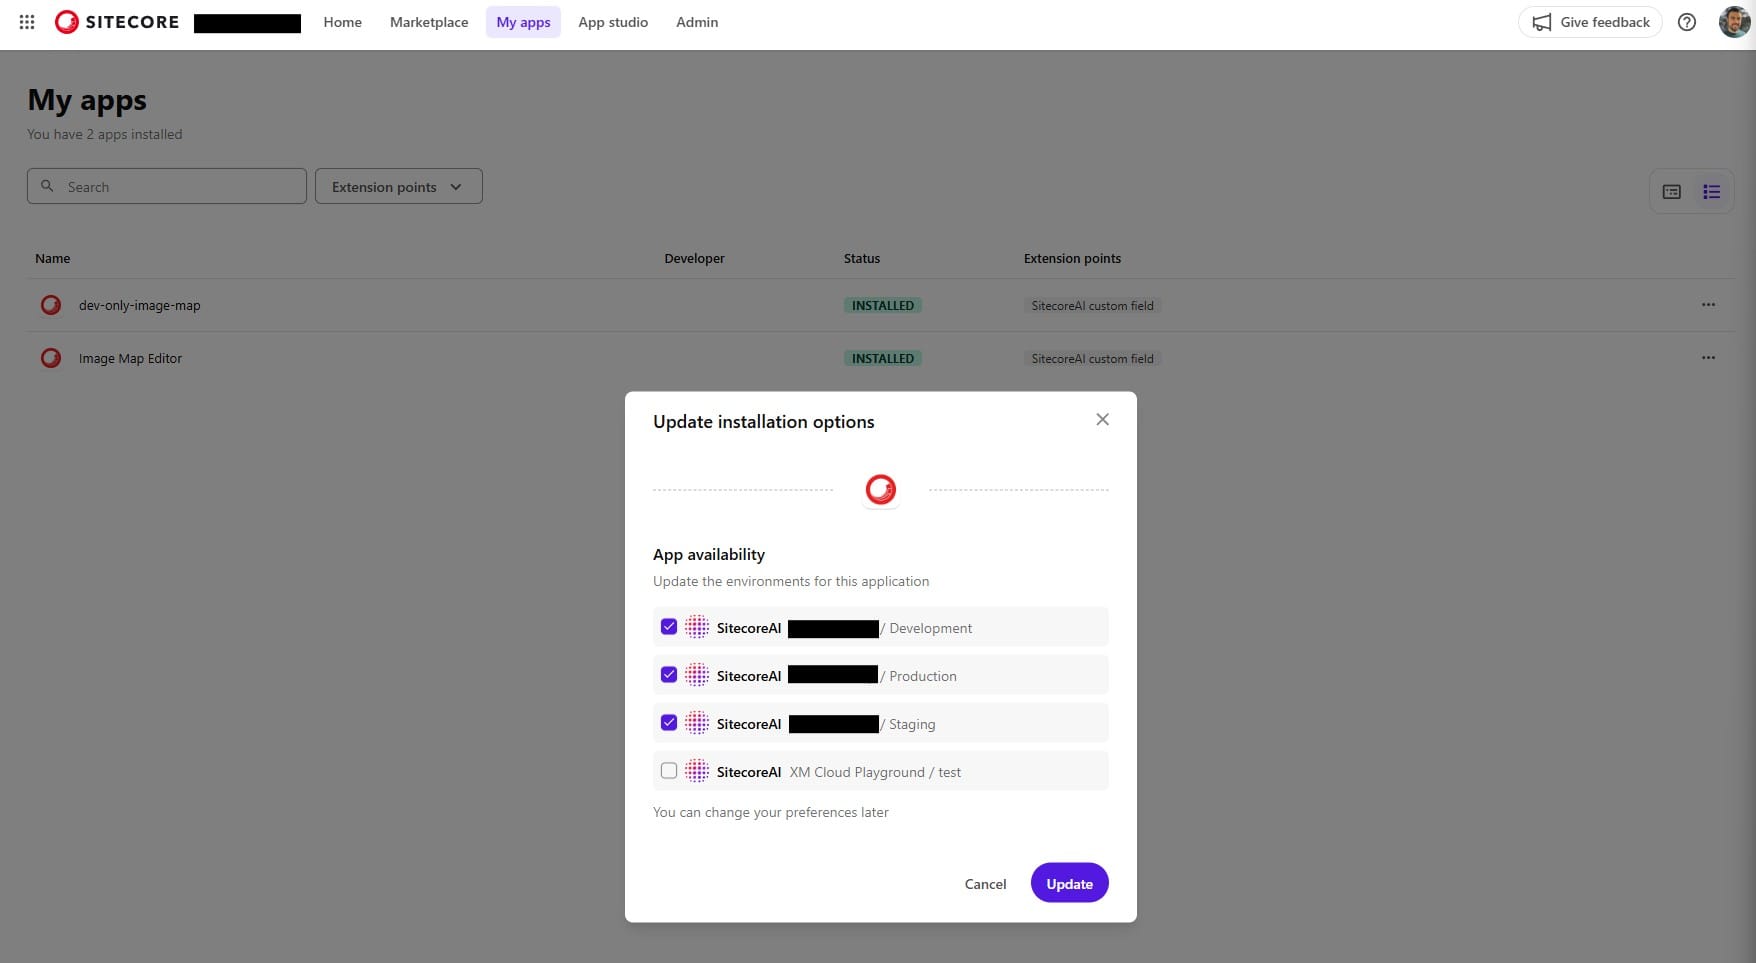
Task: Click INSTALLED badge for Image Map Editor
Action: coord(883,359)
